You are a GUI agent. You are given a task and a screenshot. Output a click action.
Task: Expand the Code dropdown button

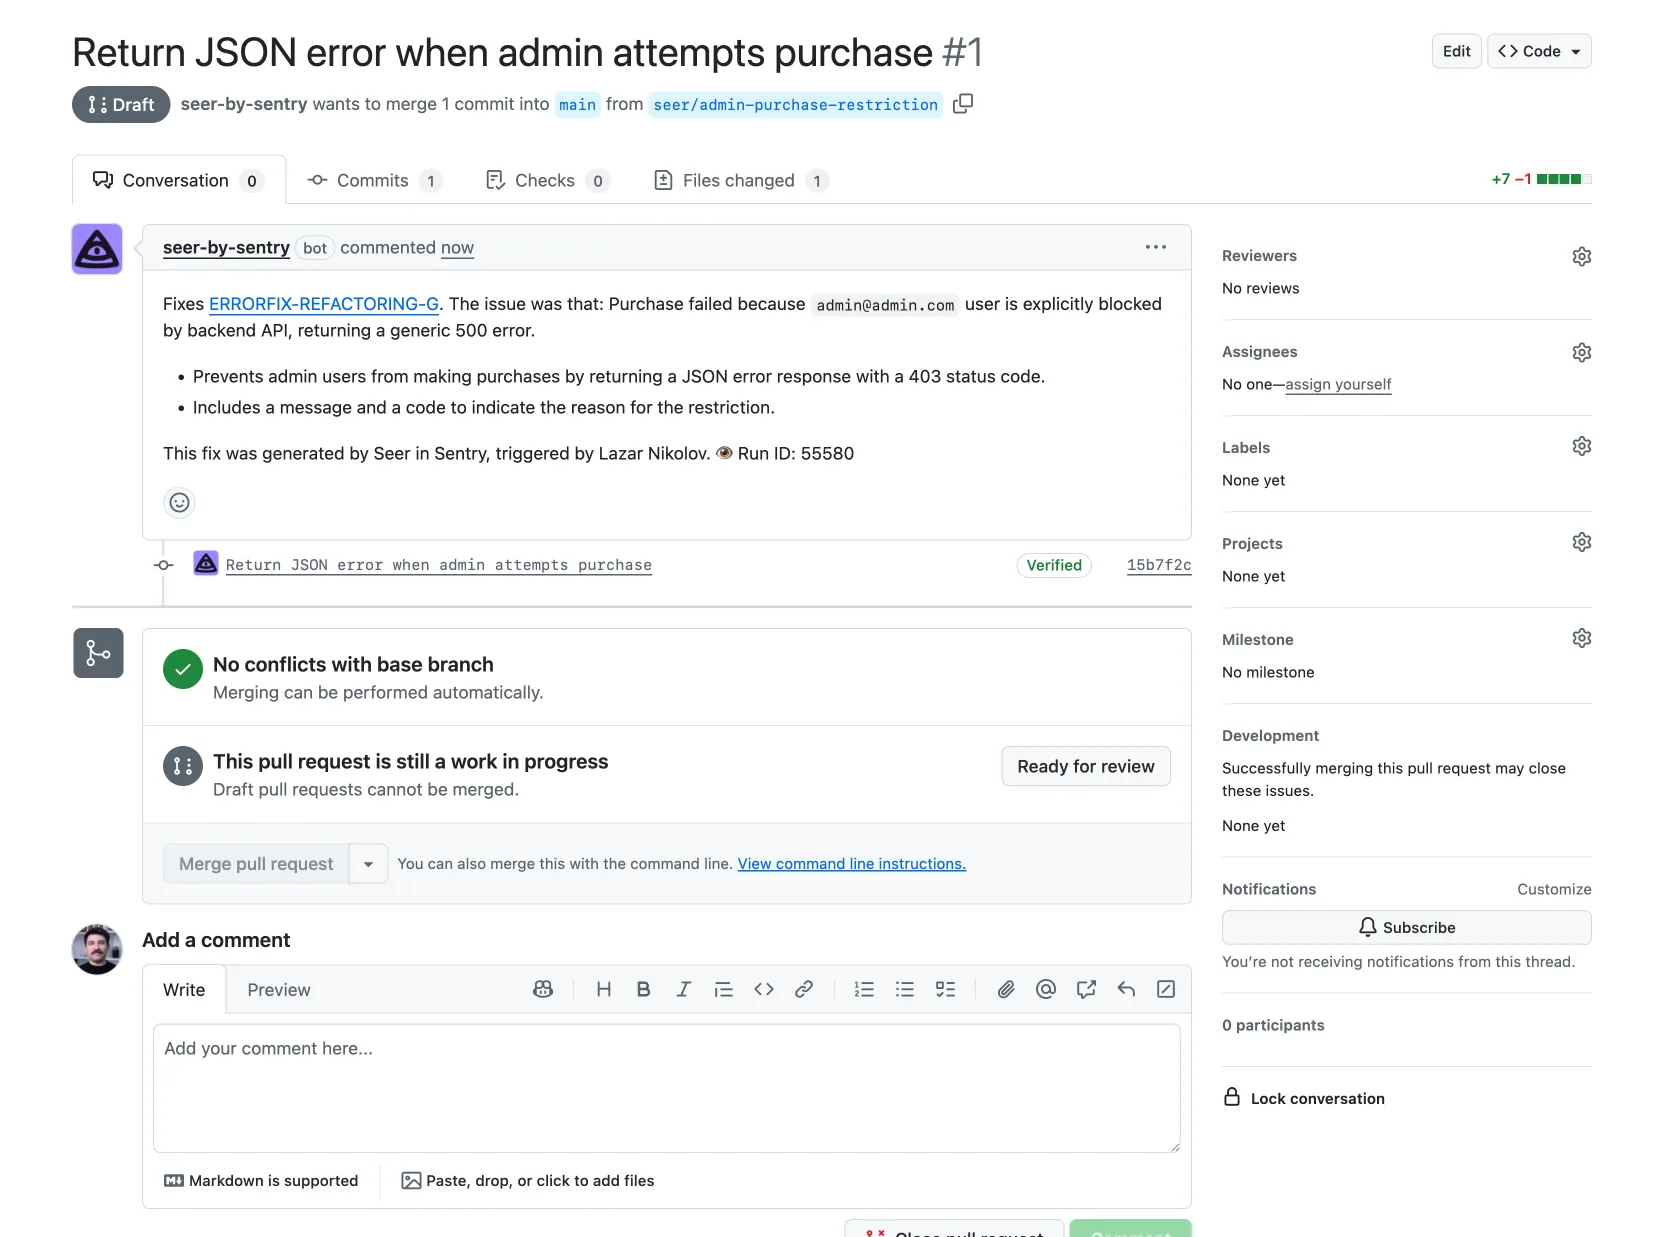coord(1539,51)
